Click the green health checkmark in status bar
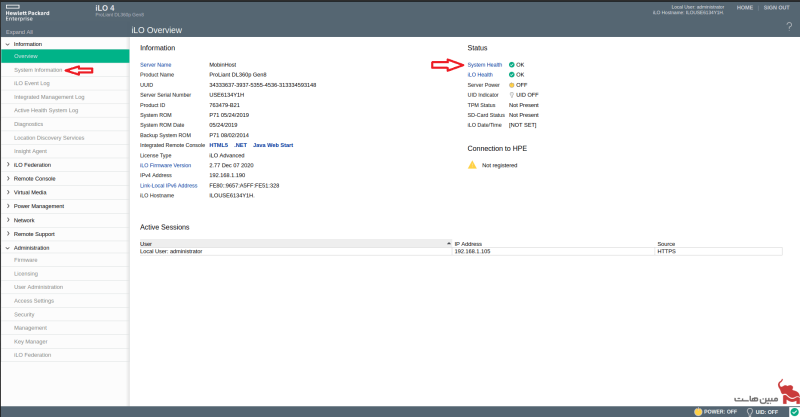Screen dimensions: 800x417 pos(794,411)
